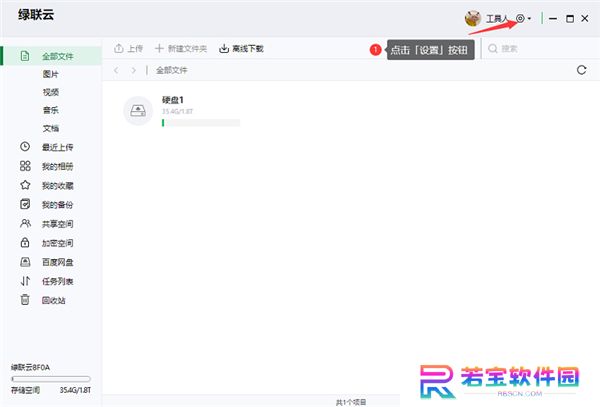Viewport: 600px width, 407px height.
Task: Close the 绿联云 window
Action: pyautogui.click(x=585, y=18)
